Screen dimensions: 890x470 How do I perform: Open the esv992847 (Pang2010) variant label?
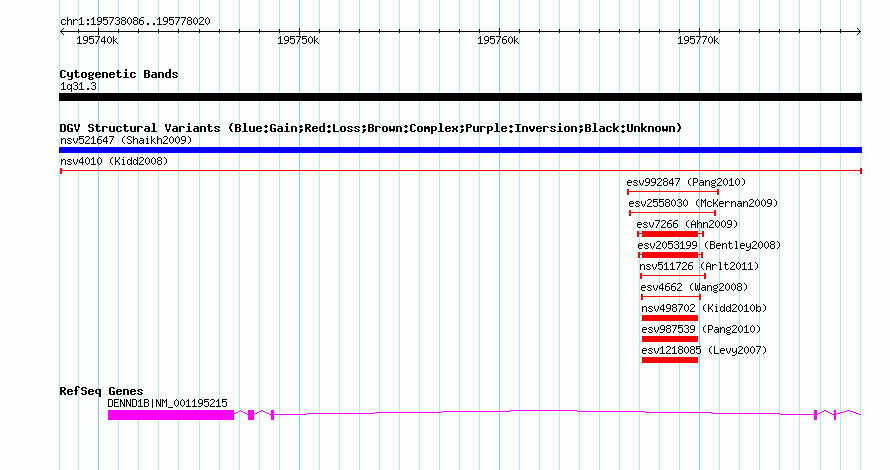tap(686, 182)
